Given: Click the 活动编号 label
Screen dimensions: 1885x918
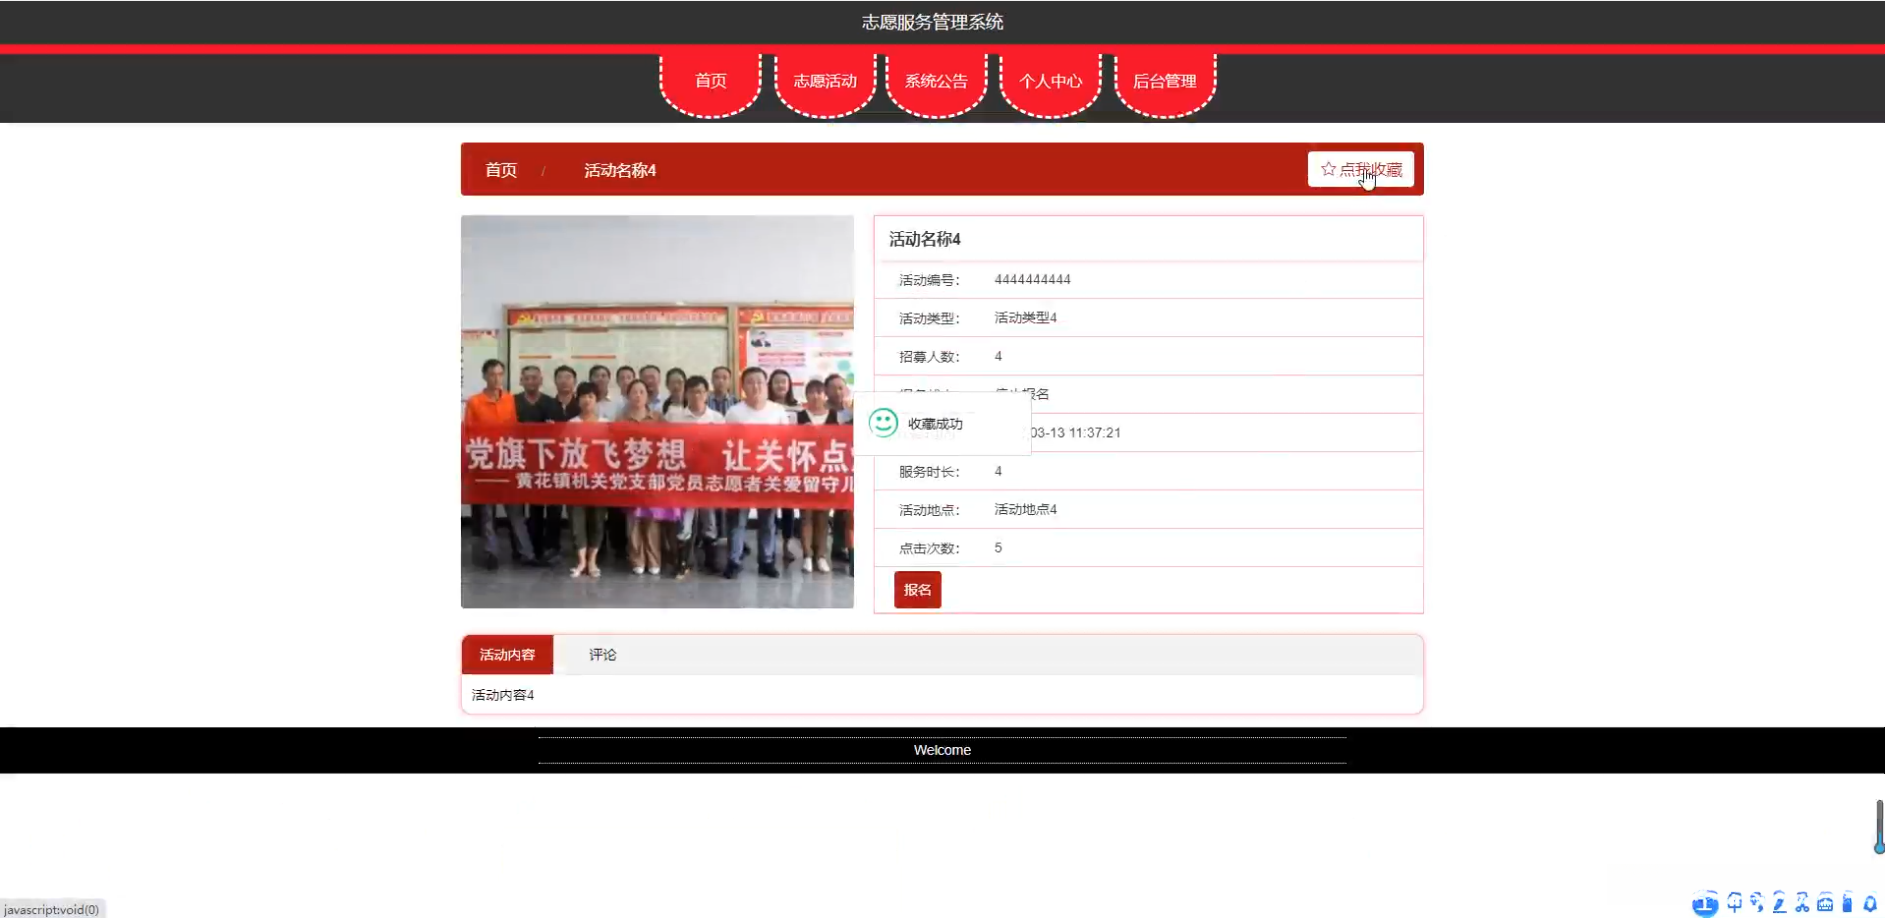Looking at the screenshot, I should (x=929, y=281).
